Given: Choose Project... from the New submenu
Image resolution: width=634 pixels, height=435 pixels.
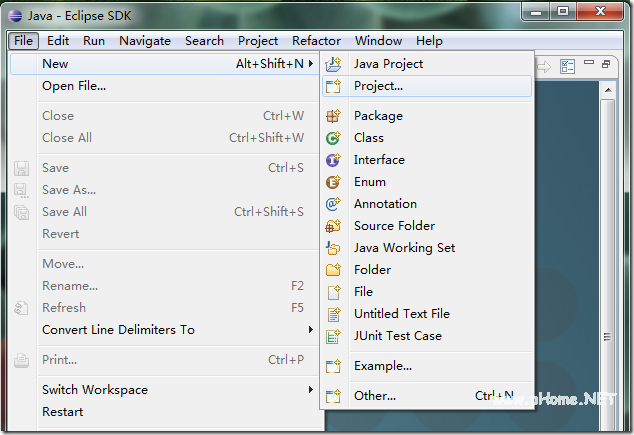Looking at the screenshot, I should (x=378, y=86).
